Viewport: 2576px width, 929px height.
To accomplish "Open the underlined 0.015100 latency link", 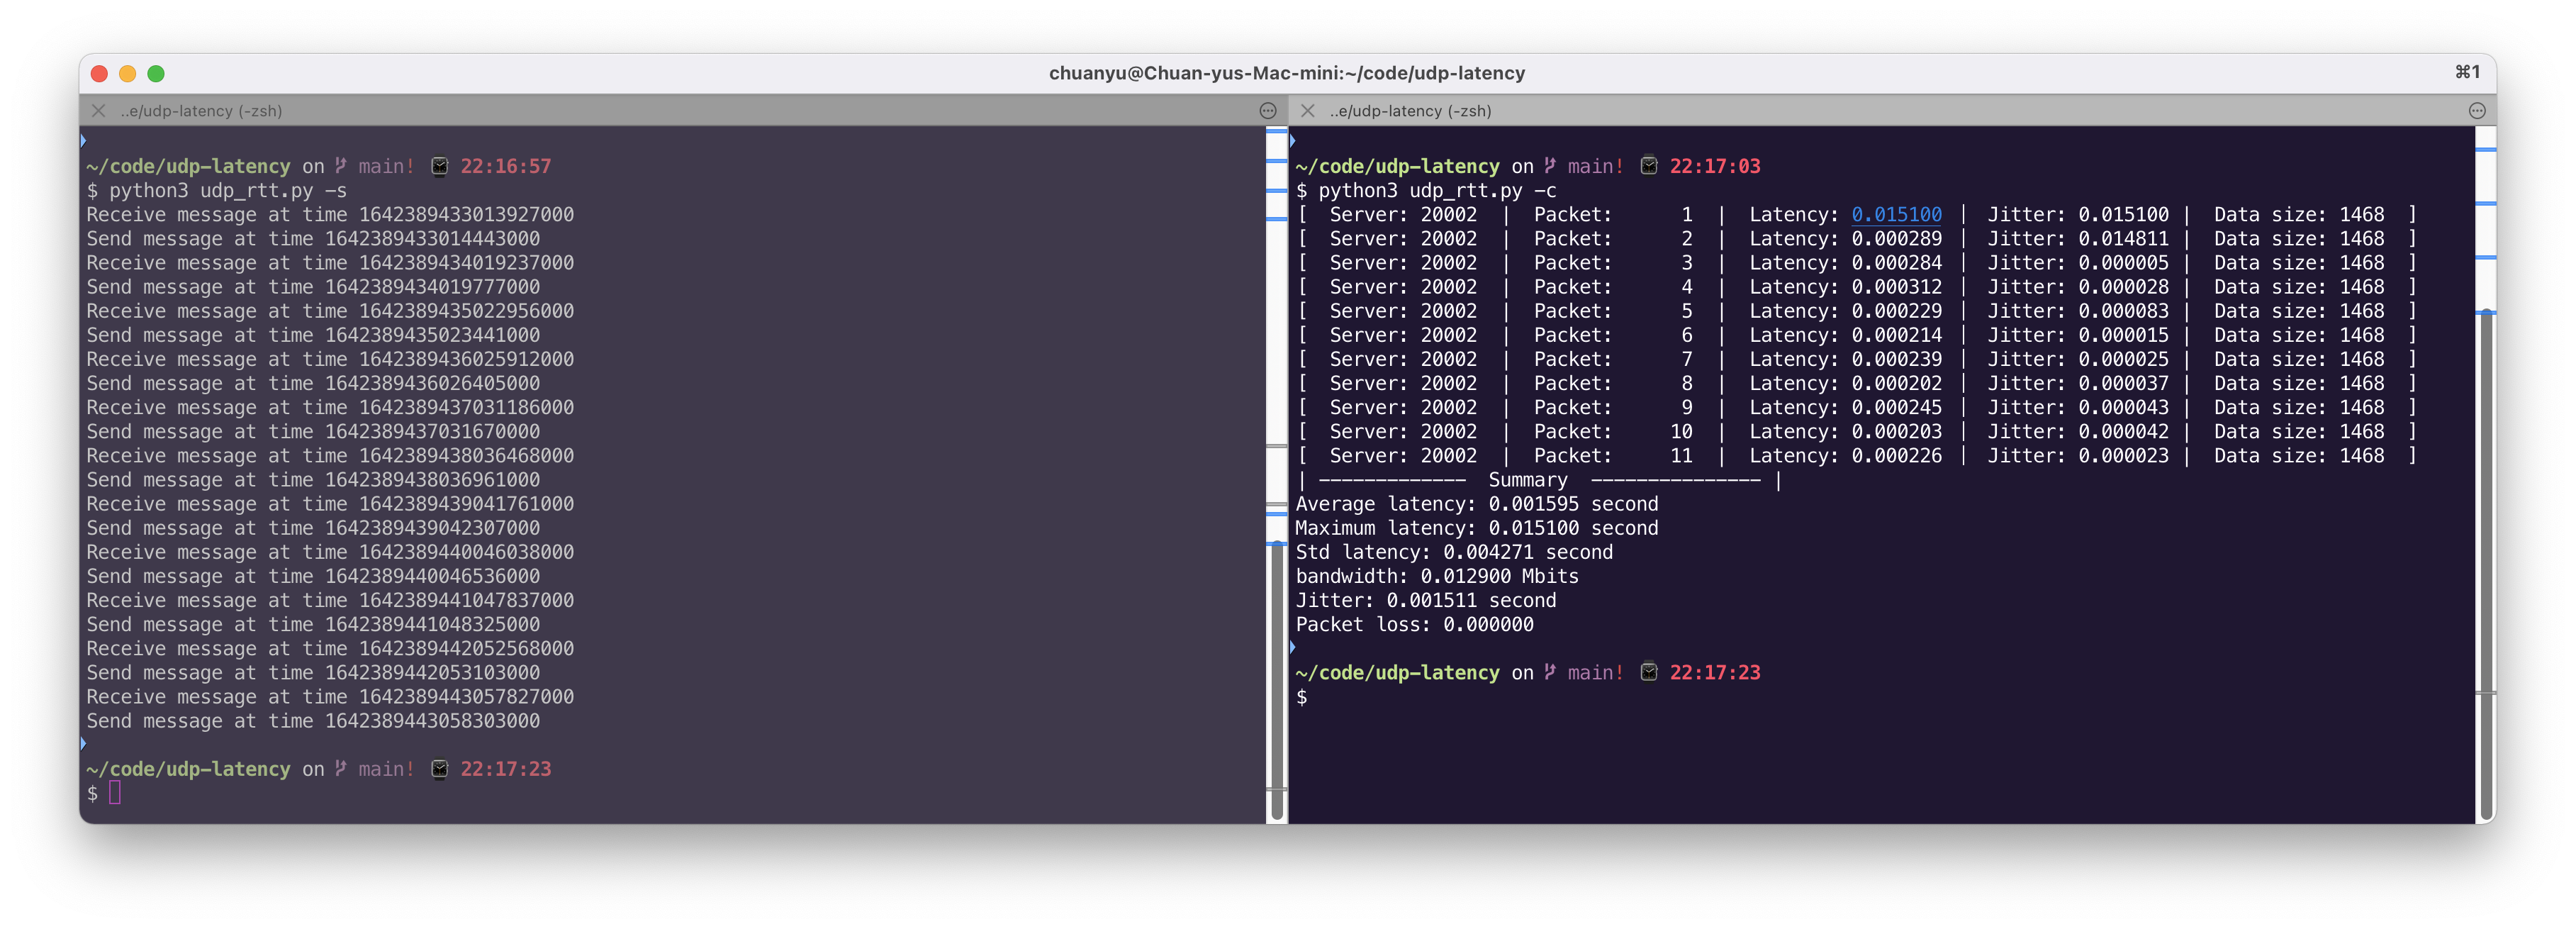I will (1896, 215).
